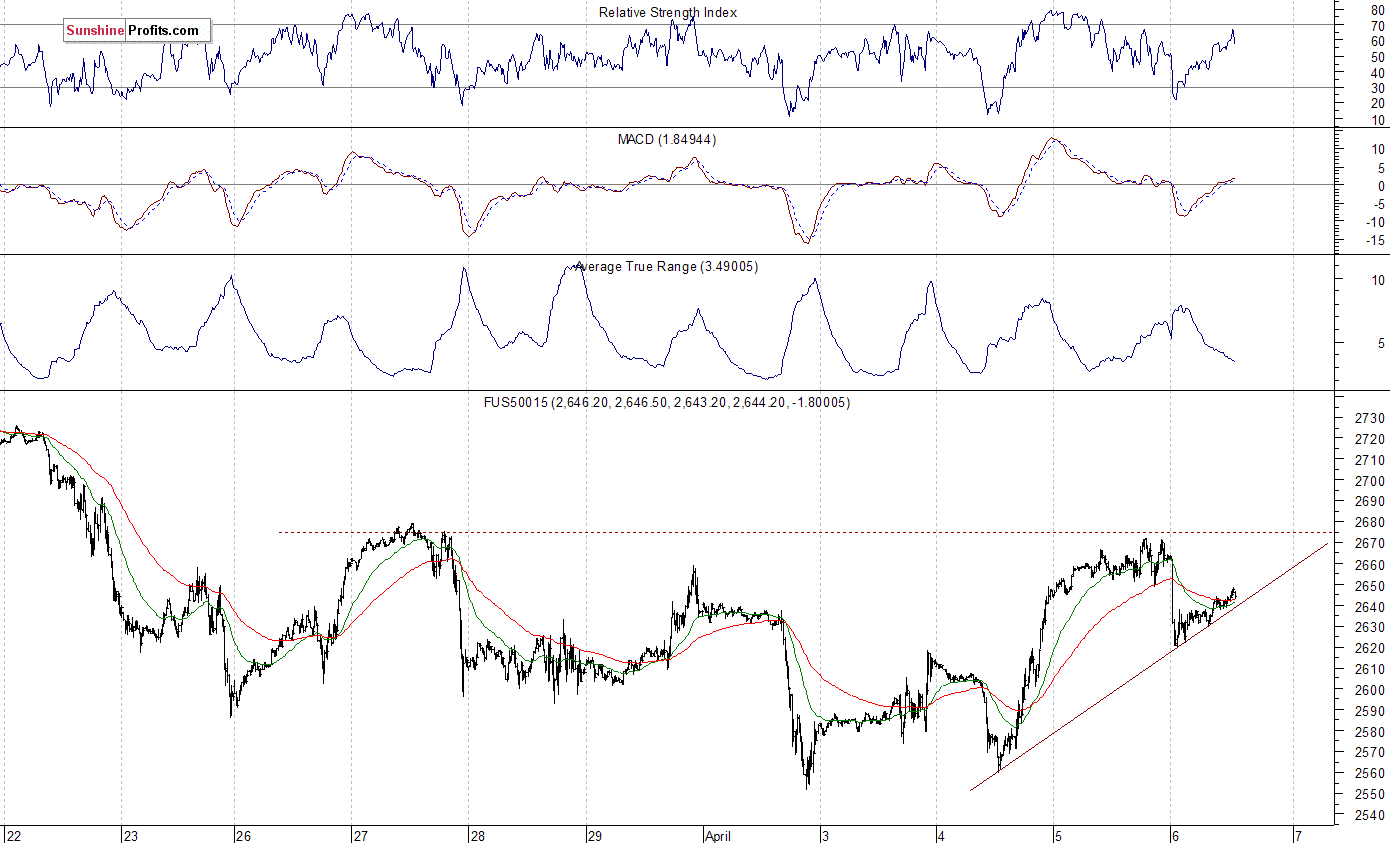Click the RSI axis value 10

pyautogui.click(x=1379, y=120)
